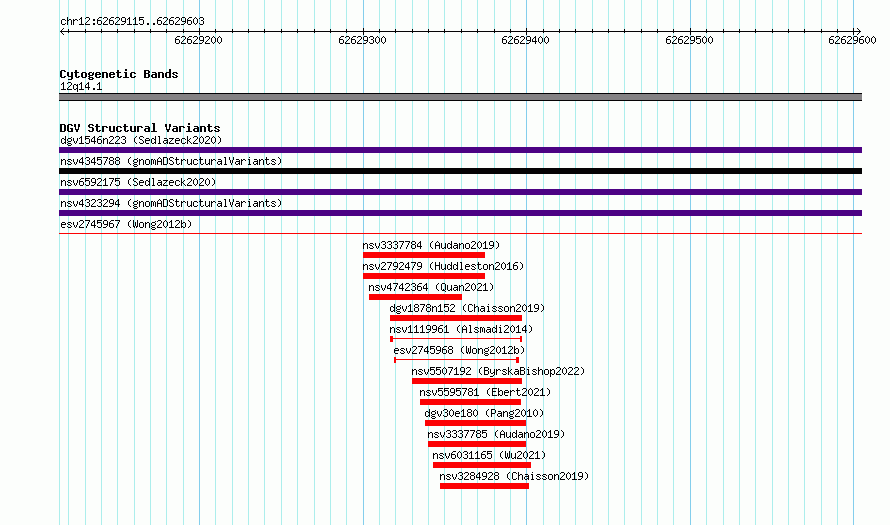
Task: Open the nsv3337785 (Audano2019) label
Action: tap(496, 434)
